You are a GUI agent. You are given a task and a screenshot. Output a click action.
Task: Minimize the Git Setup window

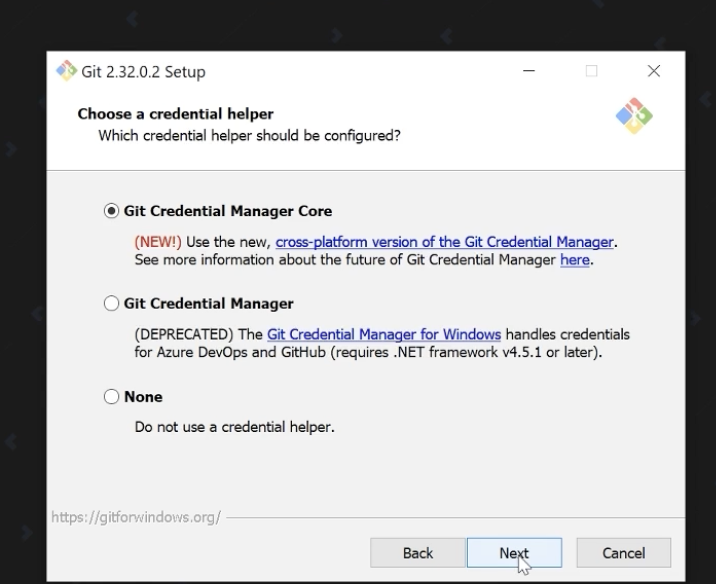[x=529, y=71]
